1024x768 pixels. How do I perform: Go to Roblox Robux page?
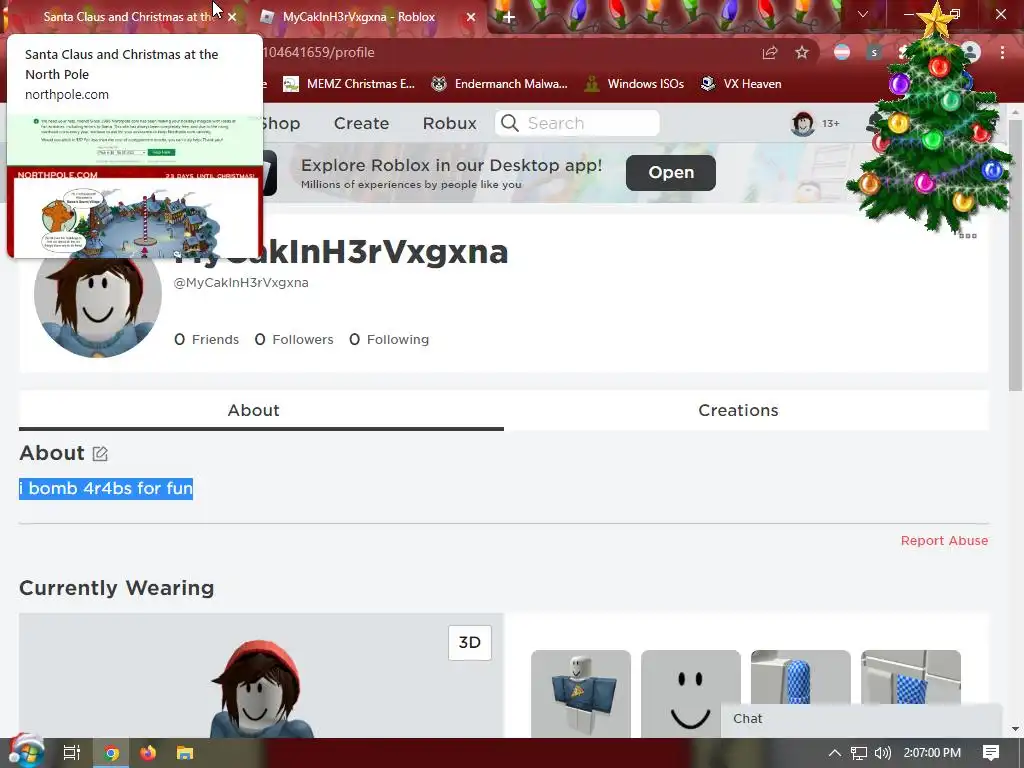449,123
